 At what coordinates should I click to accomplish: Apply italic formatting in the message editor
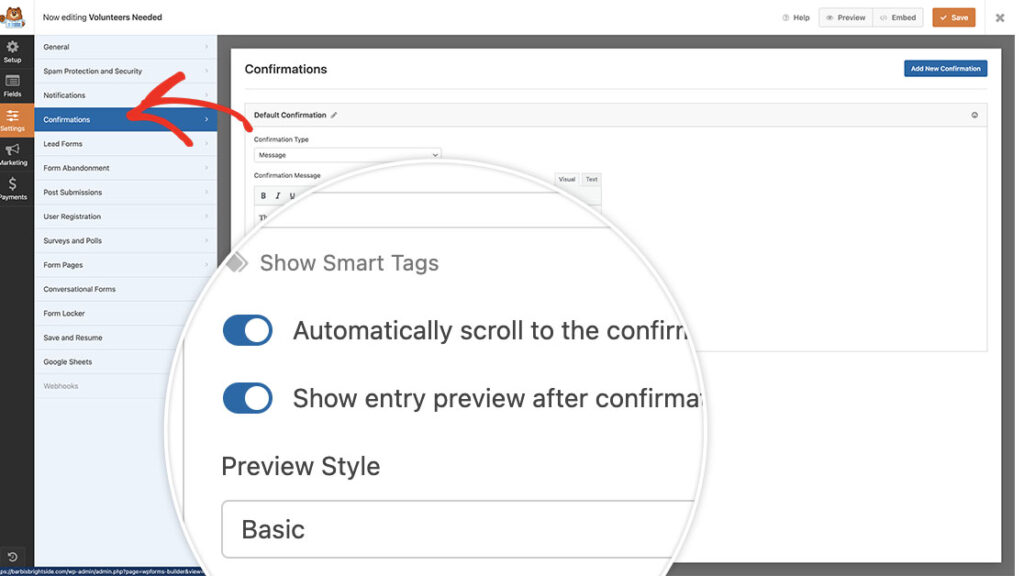[277, 195]
